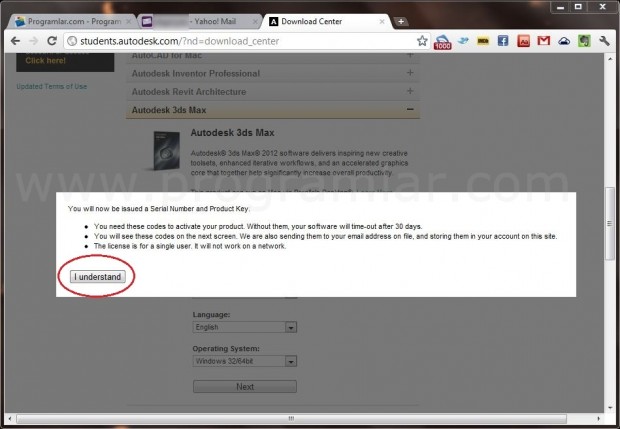Click the red Adobe extension icon
This screenshot has height=429, width=620.
tap(523, 41)
